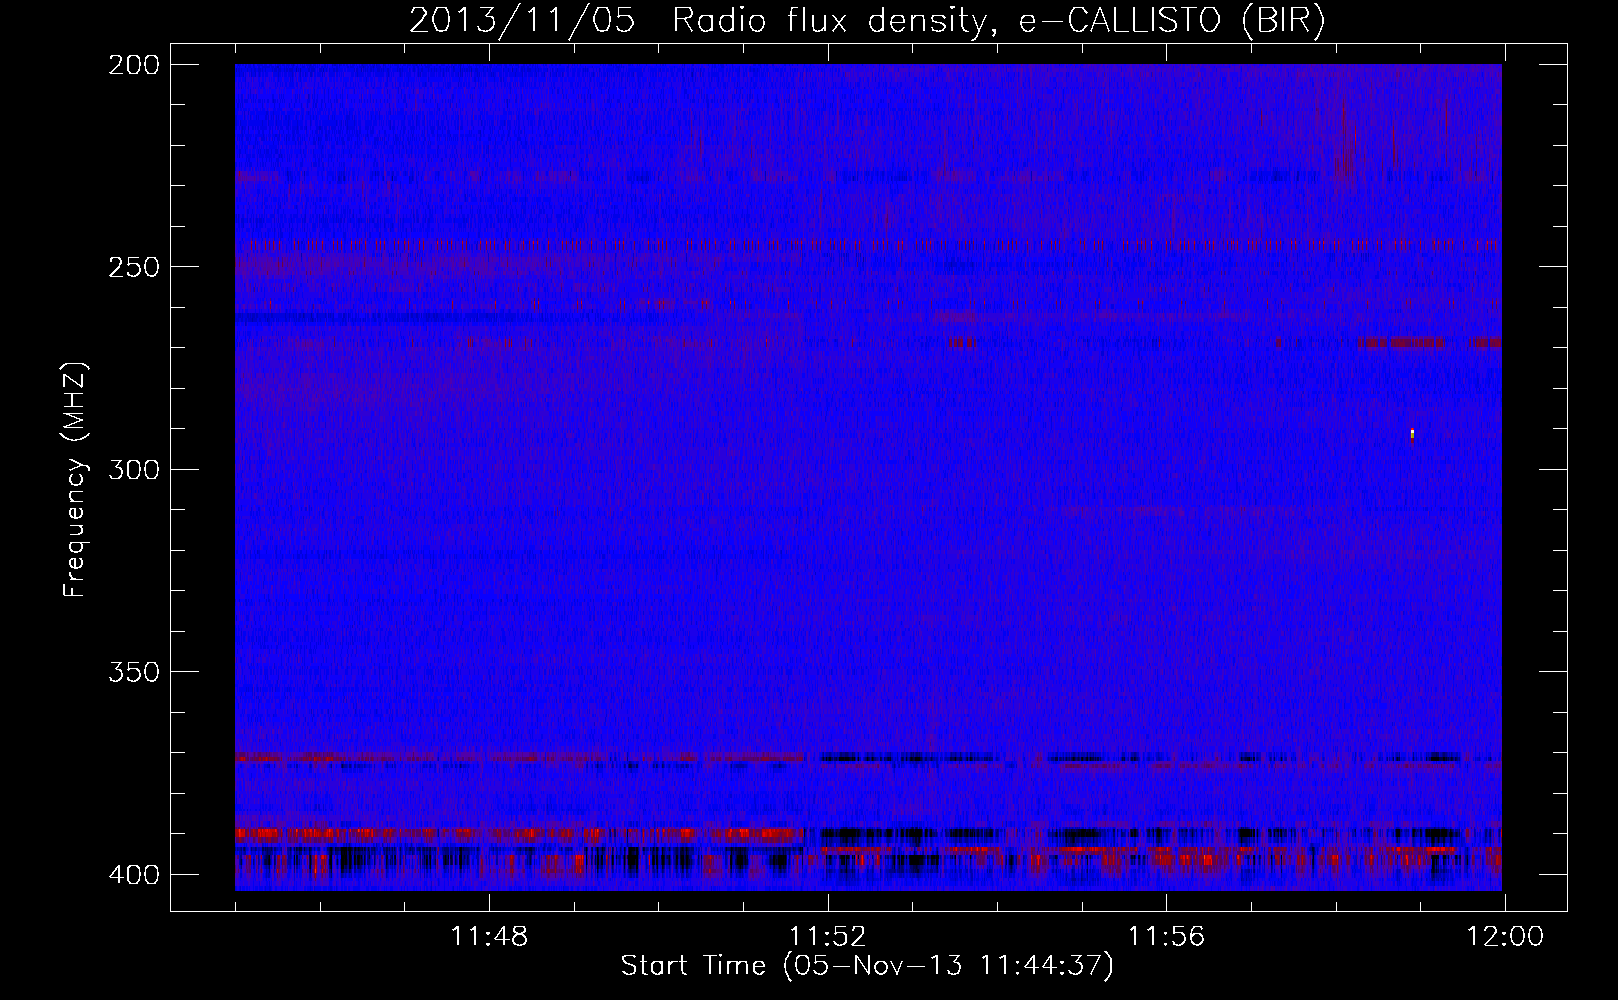Image resolution: width=1618 pixels, height=1000 pixels.
Task: Click the plot title '2013/11/05 Radio flux density, e-CALLISTO (BIR)'
Action: 867,21
